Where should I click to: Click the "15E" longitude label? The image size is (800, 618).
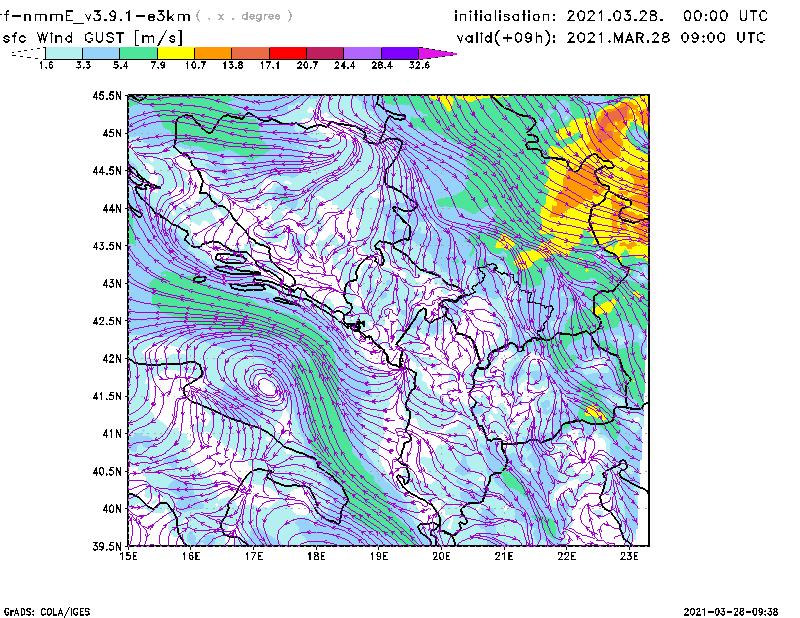pyautogui.click(x=128, y=556)
